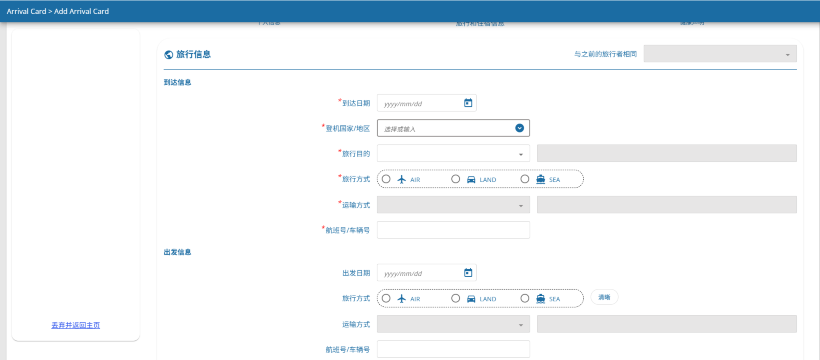
Task: Click the 清除 button for departure mode
Action: 605,297
